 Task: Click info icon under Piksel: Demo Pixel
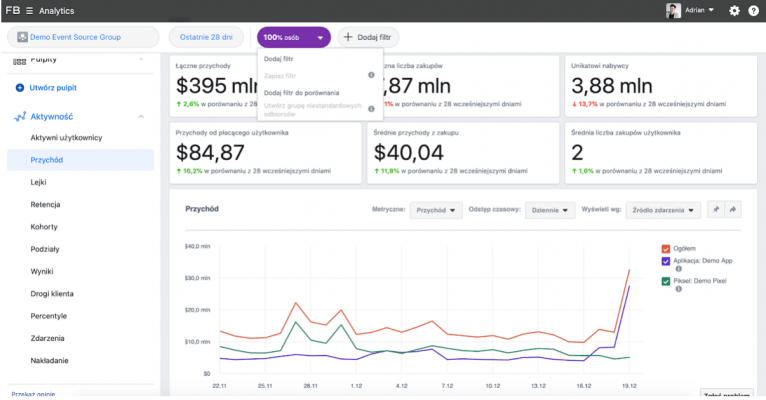point(678,290)
